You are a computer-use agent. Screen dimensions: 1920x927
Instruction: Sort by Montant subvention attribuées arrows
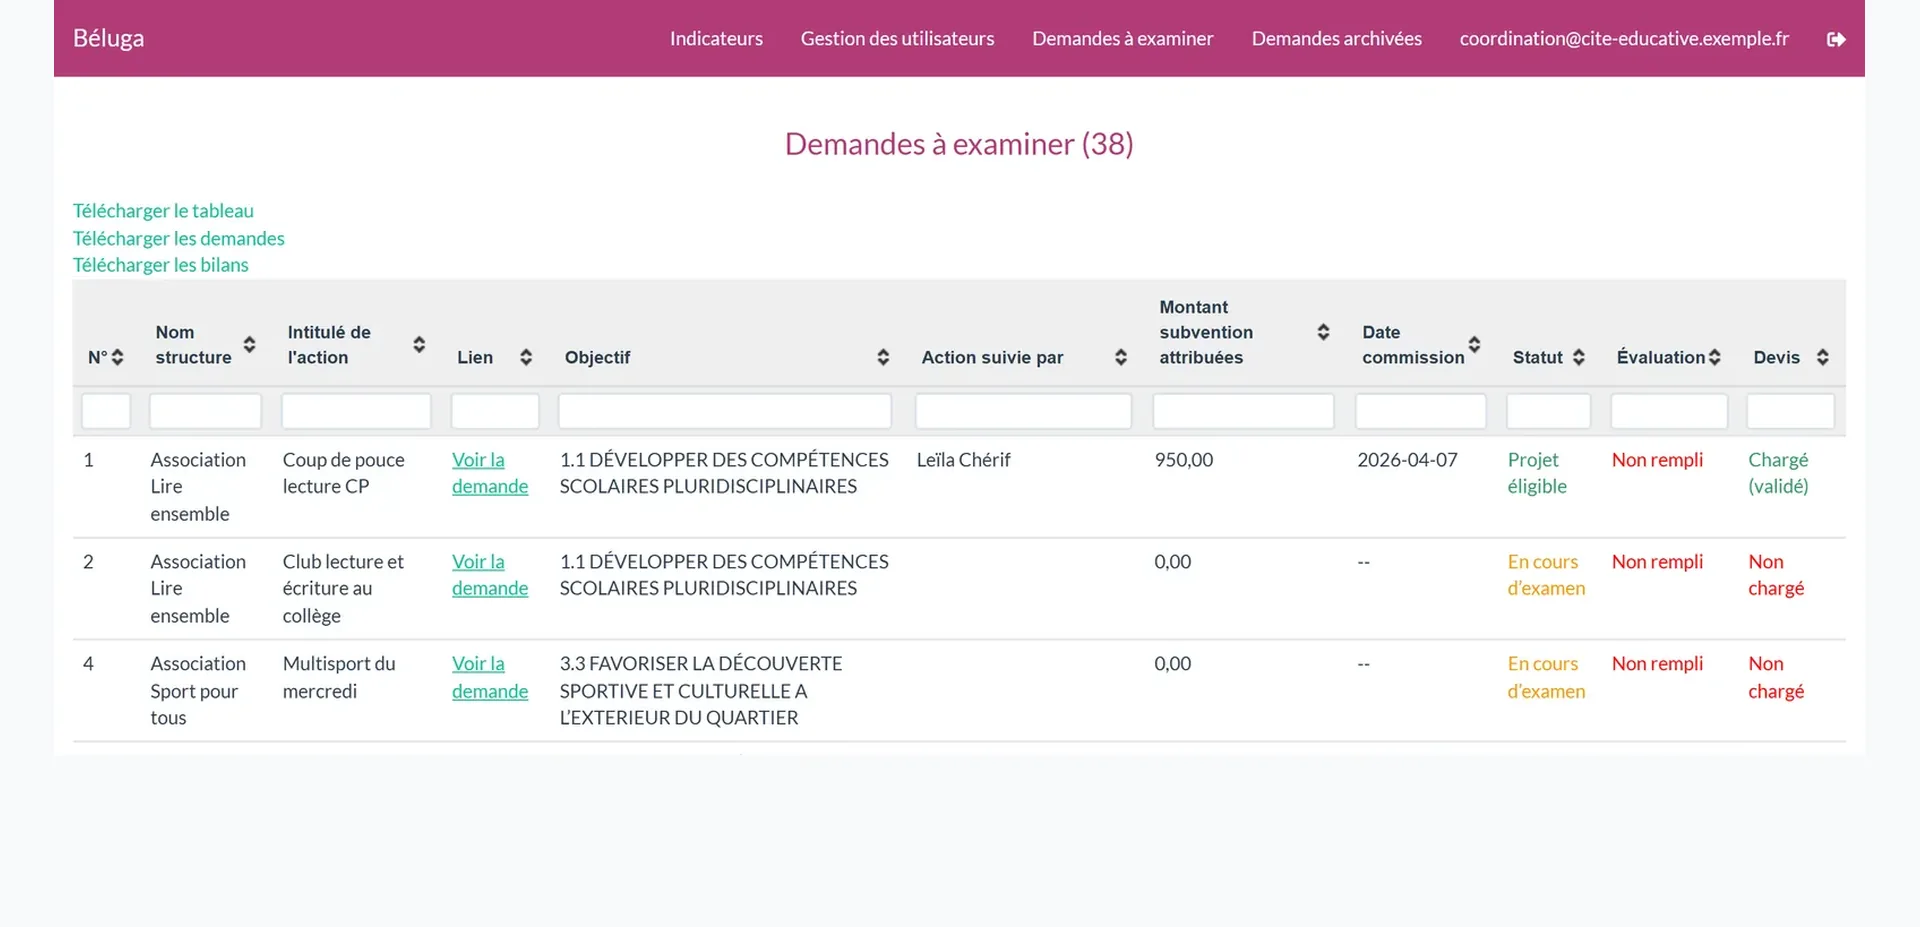(1323, 332)
